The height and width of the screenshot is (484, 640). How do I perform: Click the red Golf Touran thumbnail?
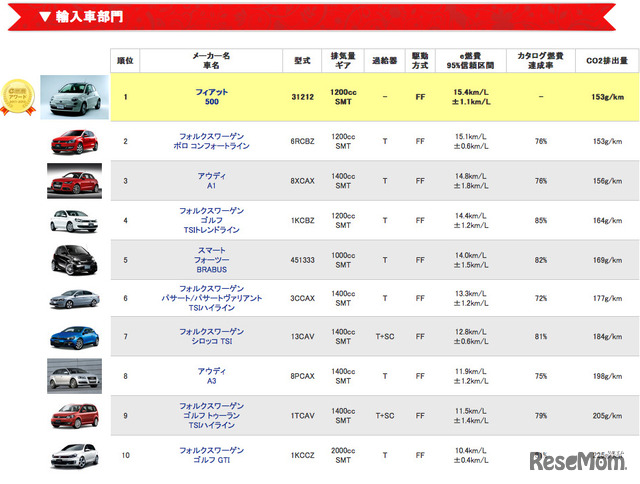[74, 415]
